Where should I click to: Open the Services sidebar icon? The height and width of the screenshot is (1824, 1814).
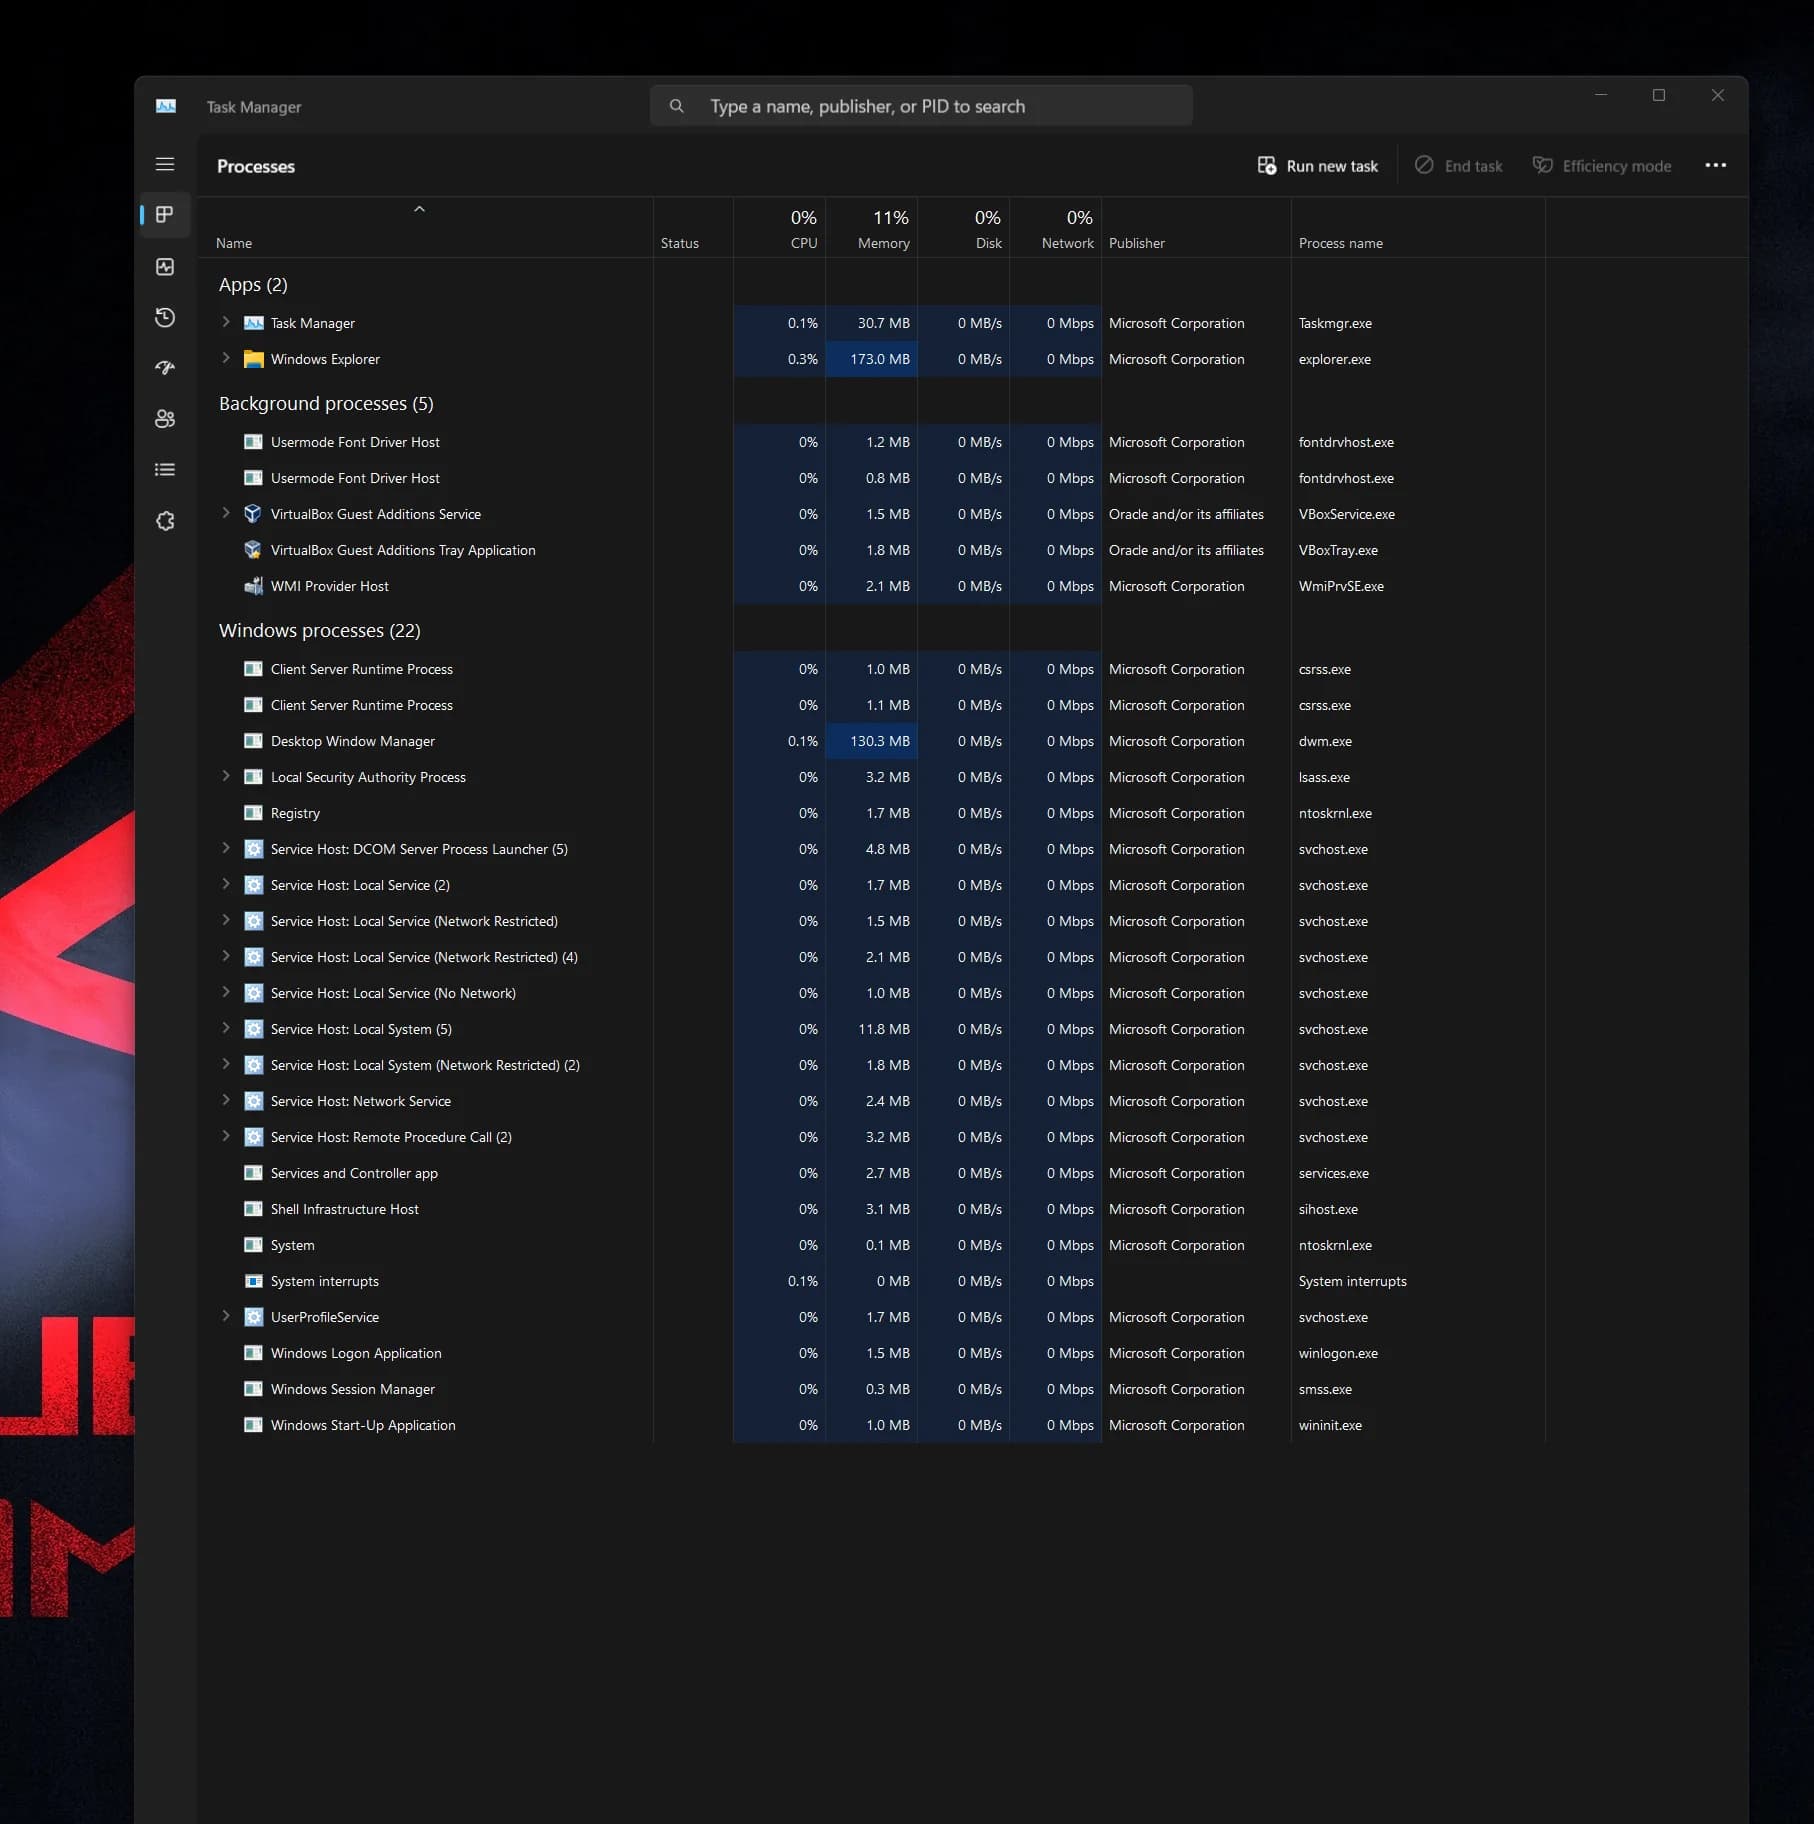point(165,521)
